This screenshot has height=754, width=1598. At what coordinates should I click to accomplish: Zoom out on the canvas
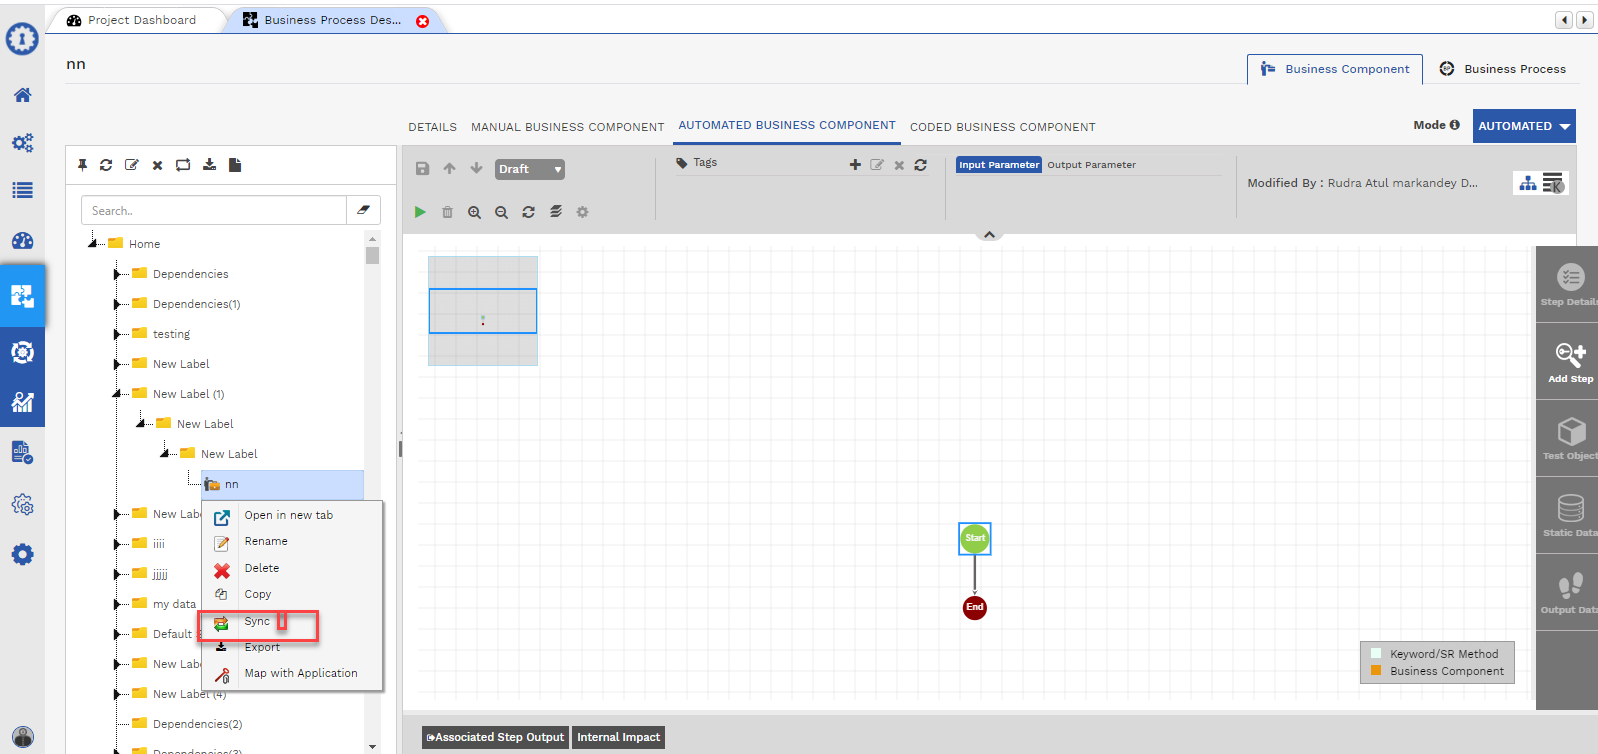tap(501, 212)
